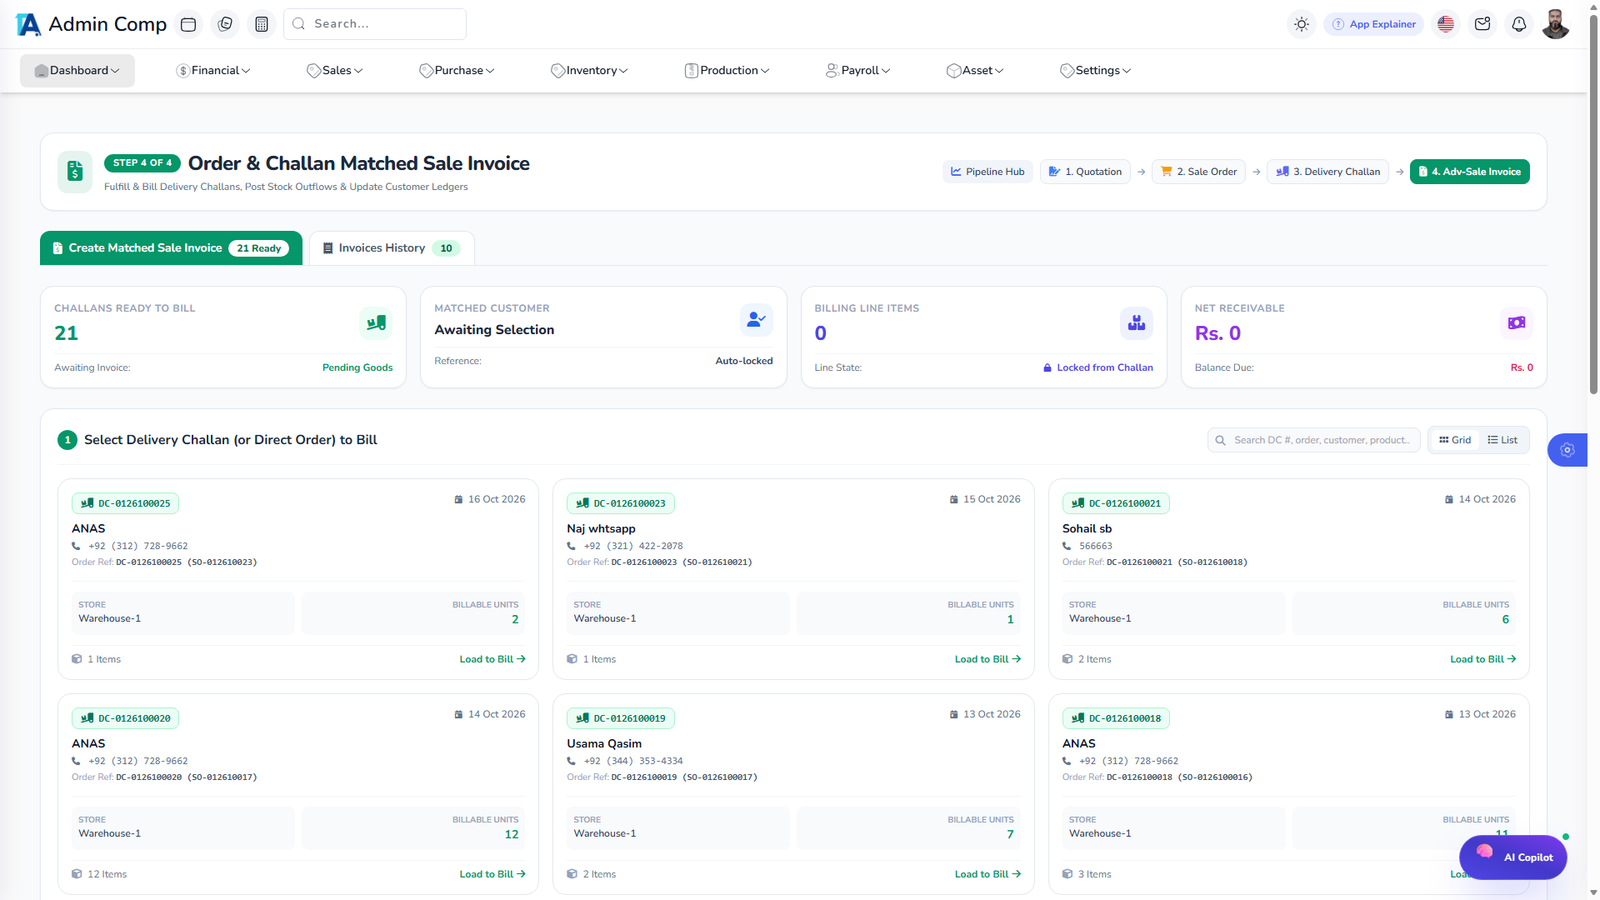1600x900 pixels.
Task: Open the Asset menu
Action: tap(975, 70)
